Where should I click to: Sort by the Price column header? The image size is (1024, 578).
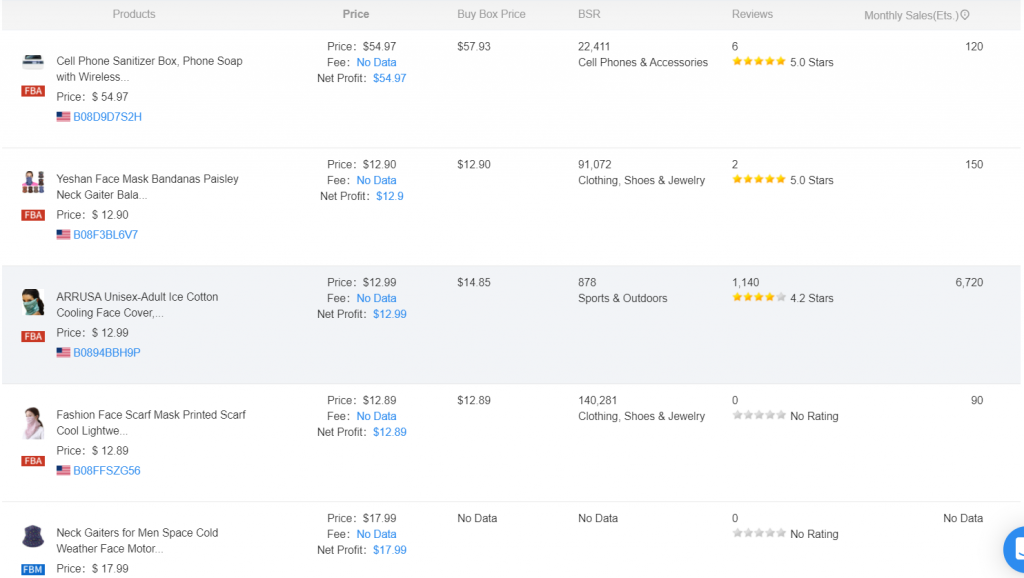pyautogui.click(x=355, y=14)
